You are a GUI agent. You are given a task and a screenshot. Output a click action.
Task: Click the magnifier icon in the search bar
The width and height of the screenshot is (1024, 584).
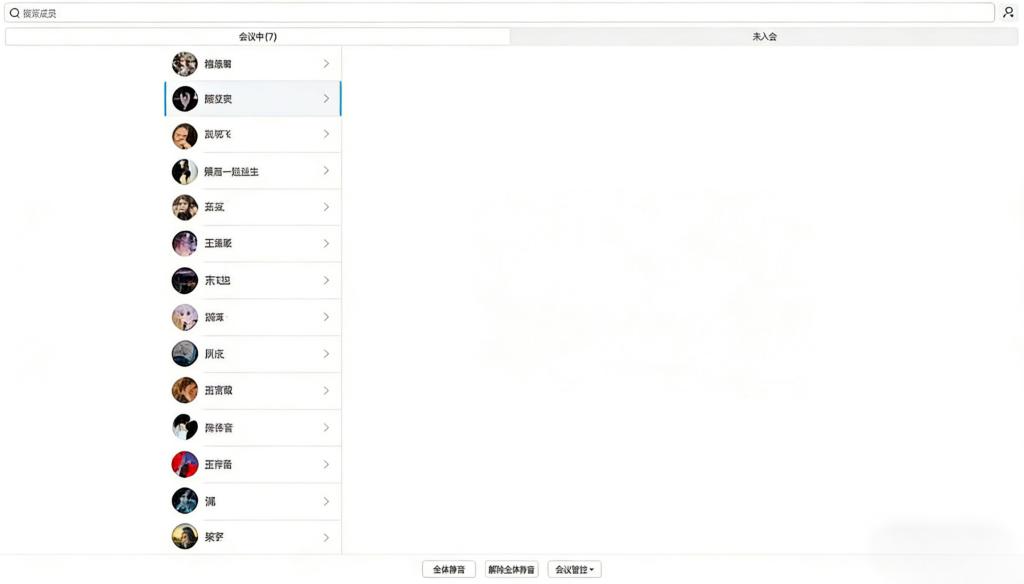click(15, 13)
